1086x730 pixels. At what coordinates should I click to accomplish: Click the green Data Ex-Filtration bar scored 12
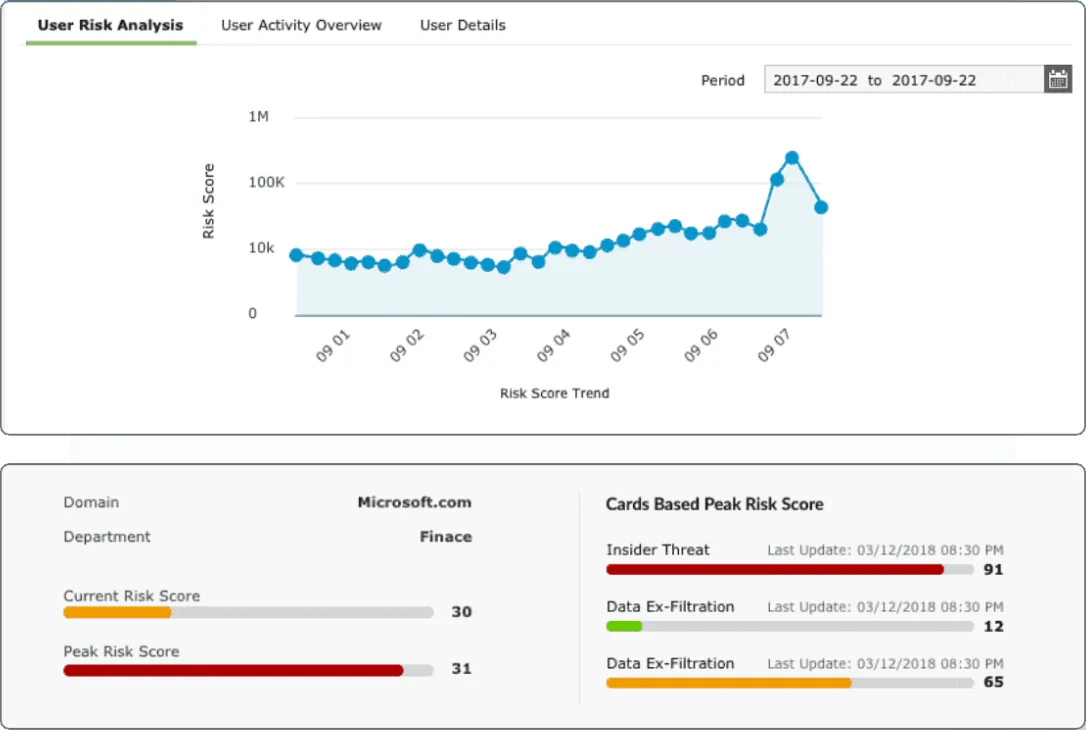coord(624,626)
